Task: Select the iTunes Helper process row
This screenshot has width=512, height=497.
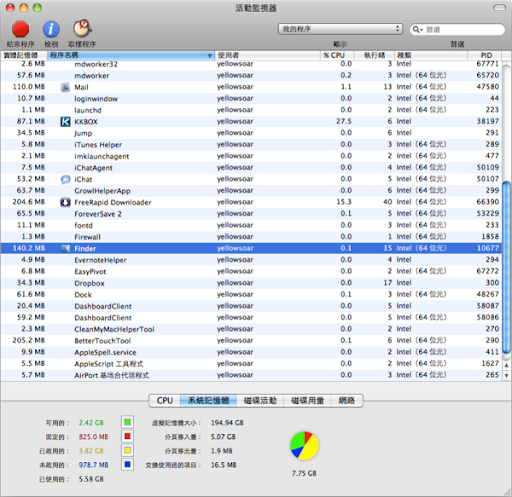Action: [x=251, y=145]
